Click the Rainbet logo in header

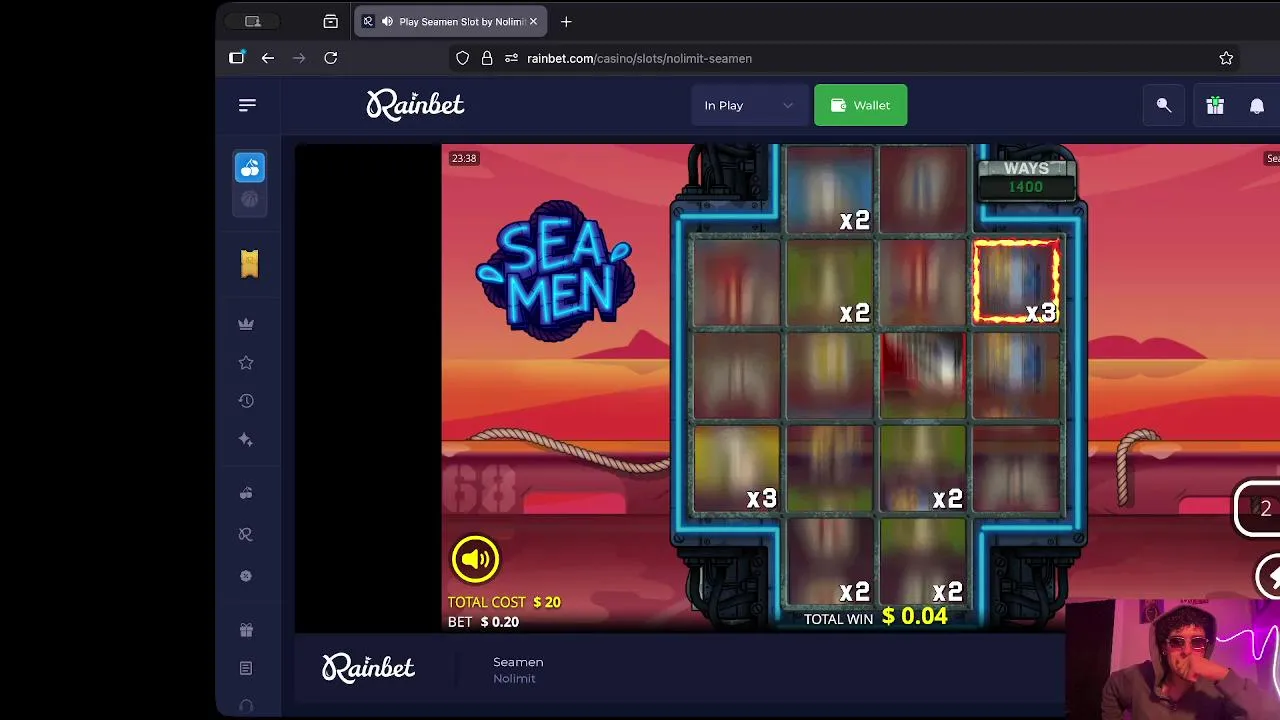click(x=415, y=105)
